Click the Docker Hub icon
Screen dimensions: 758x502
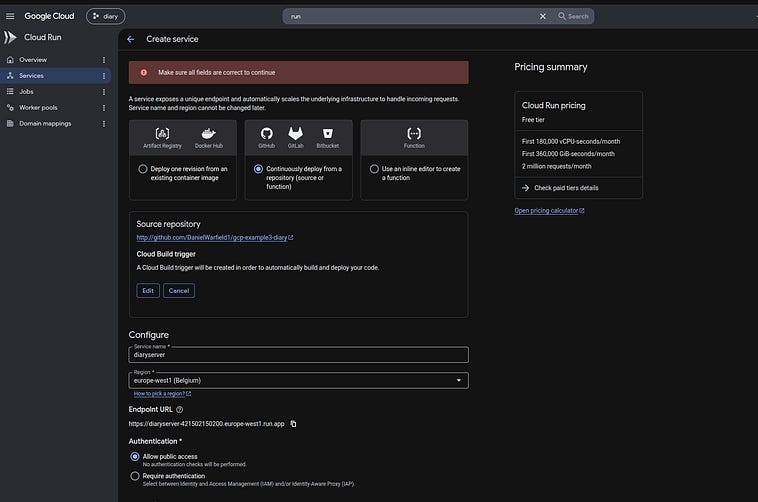tap(208, 133)
